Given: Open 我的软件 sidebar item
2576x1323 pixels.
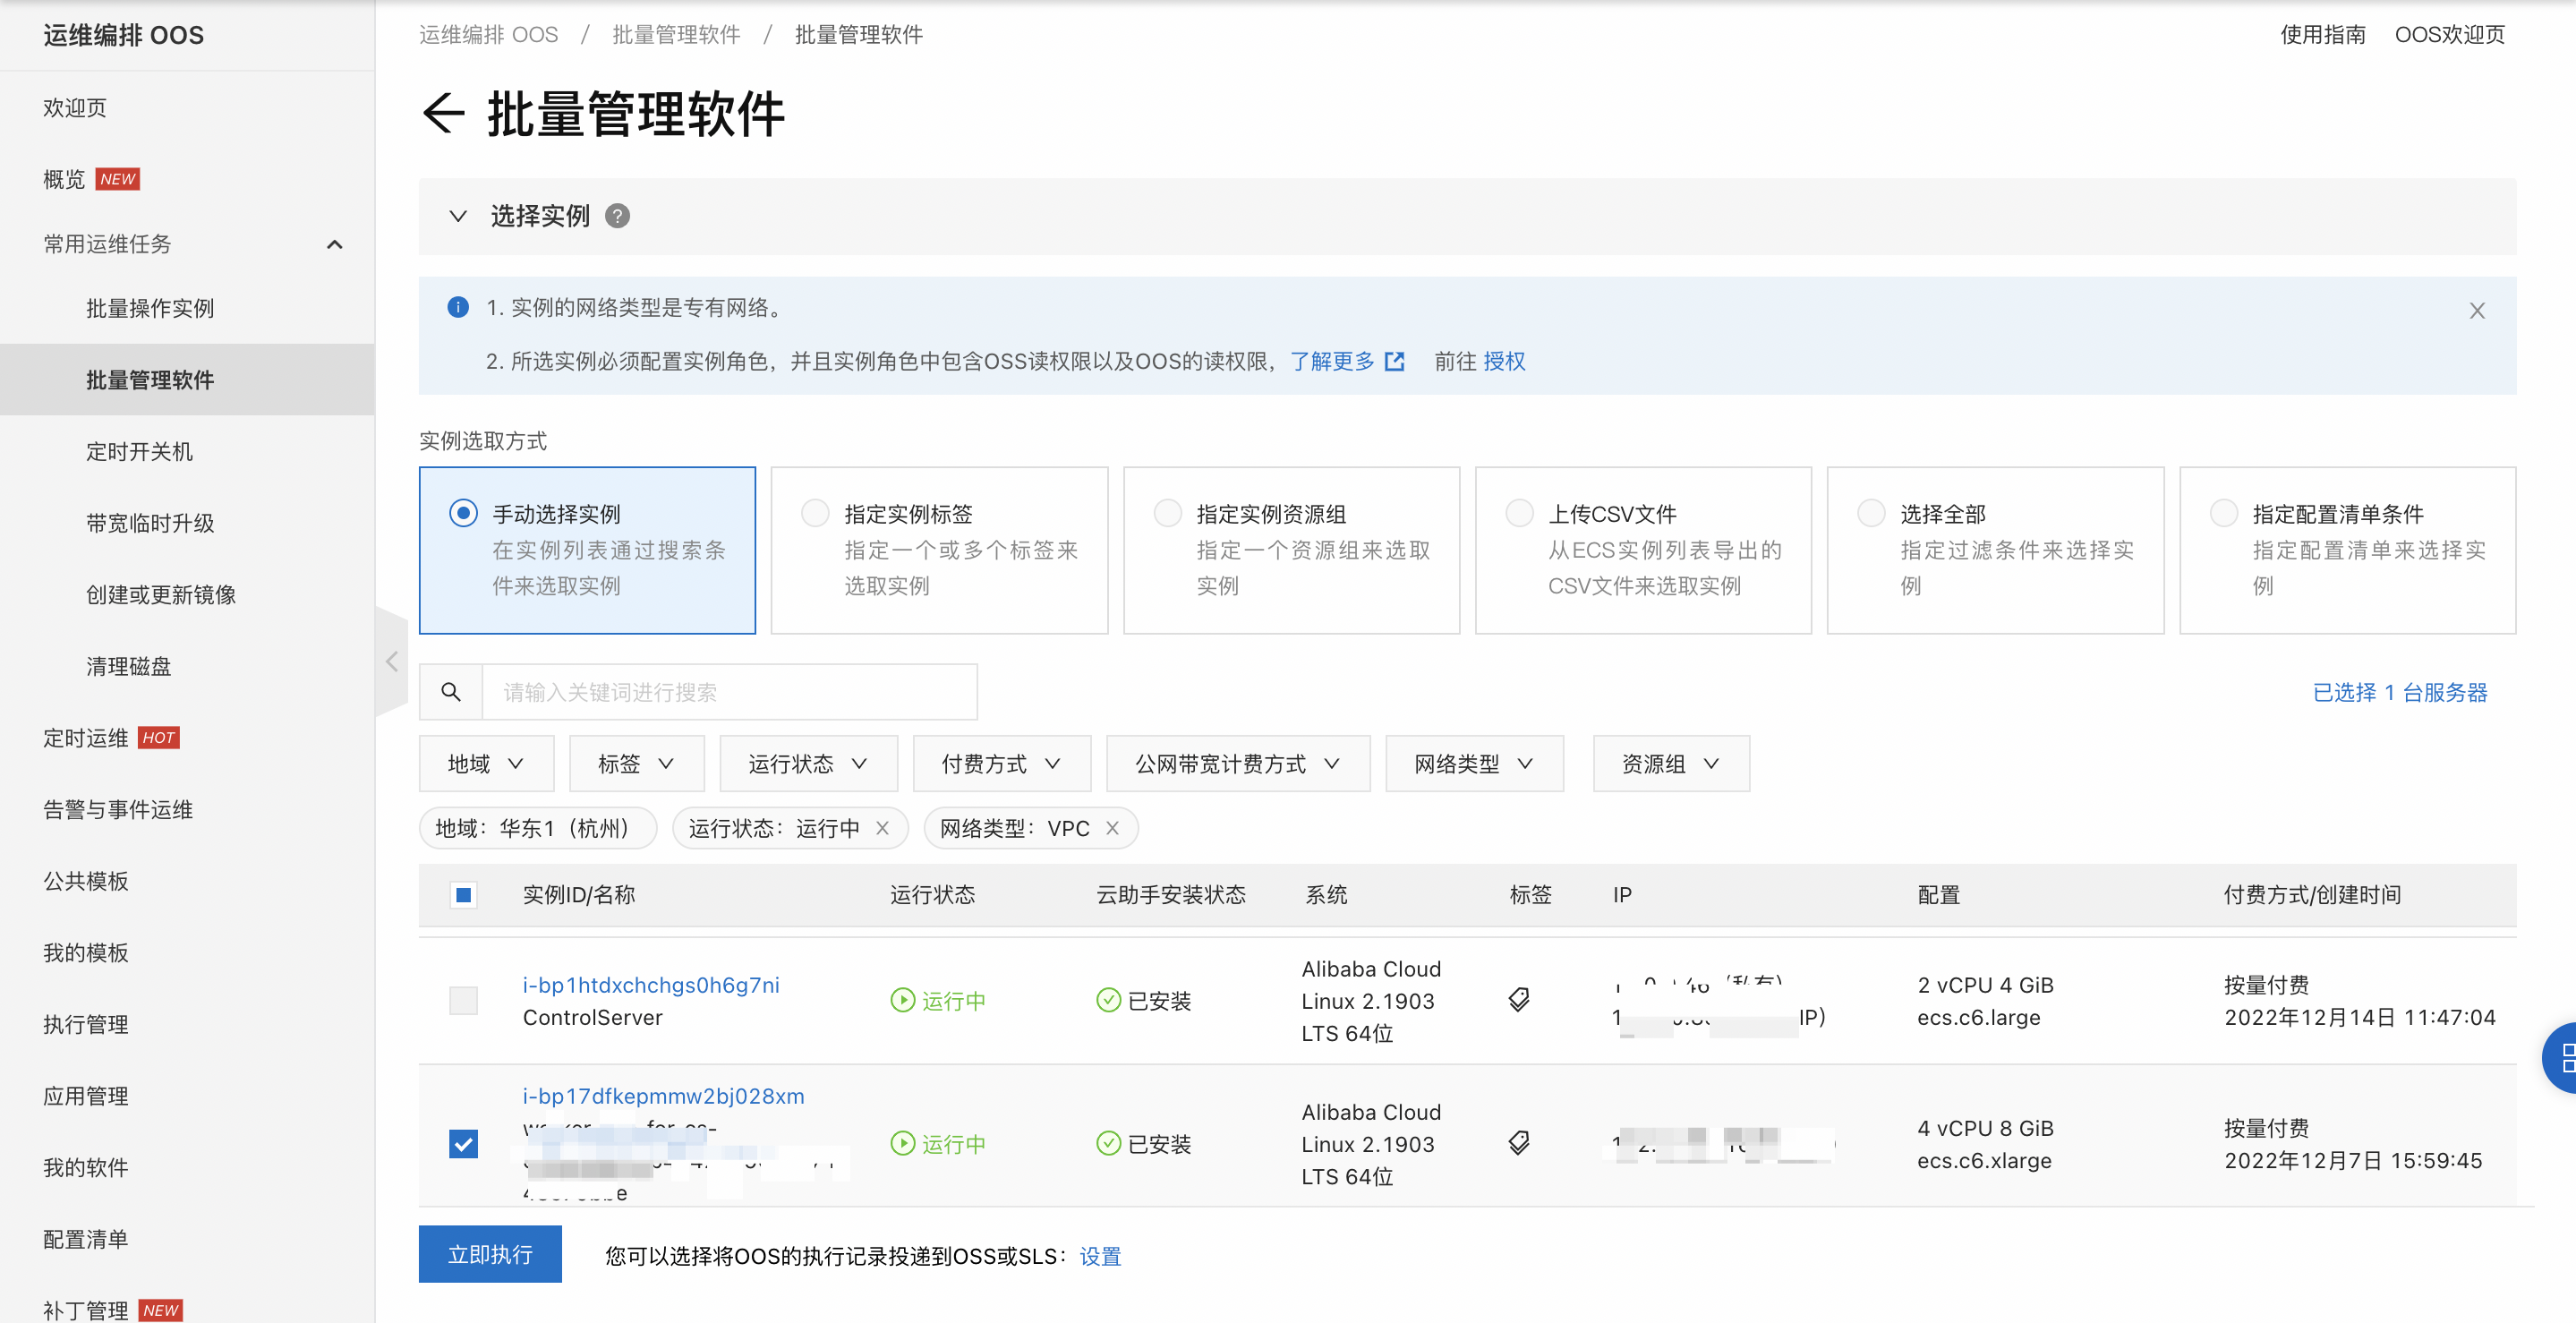Looking at the screenshot, I should pyautogui.click(x=85, y=1168).
